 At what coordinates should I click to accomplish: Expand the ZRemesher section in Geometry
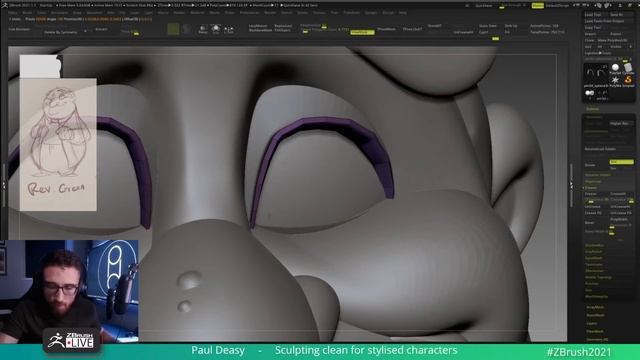(594, 271)
